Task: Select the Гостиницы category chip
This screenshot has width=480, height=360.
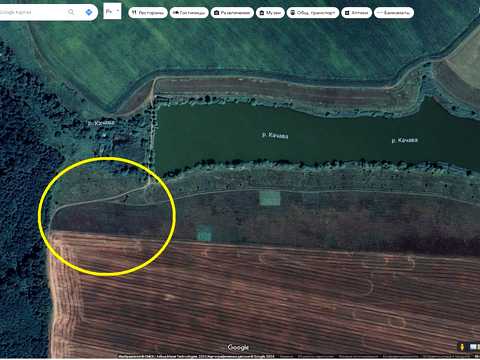Action: [x=189, y=13]
